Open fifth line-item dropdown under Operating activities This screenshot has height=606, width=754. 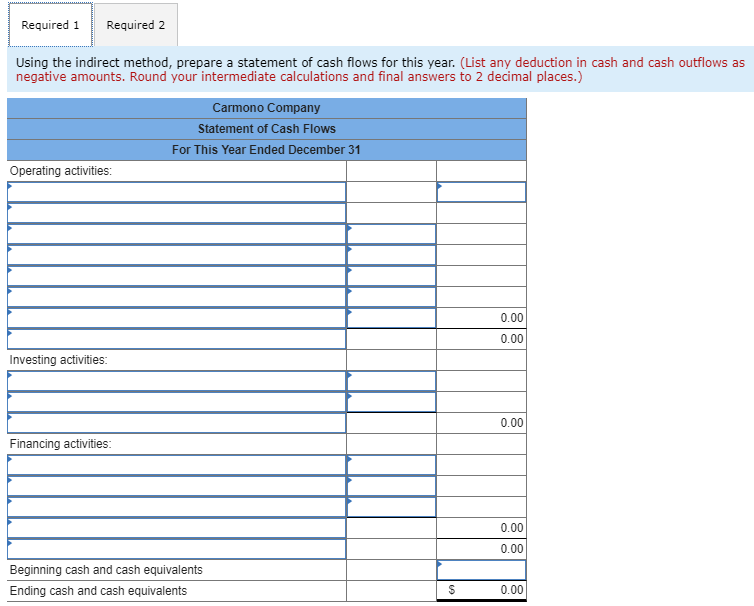(x=176, y=276)
